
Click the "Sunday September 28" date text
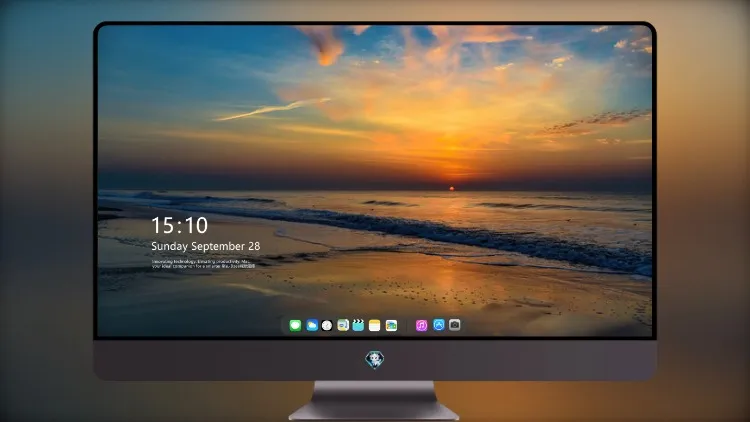click(206, 246)
